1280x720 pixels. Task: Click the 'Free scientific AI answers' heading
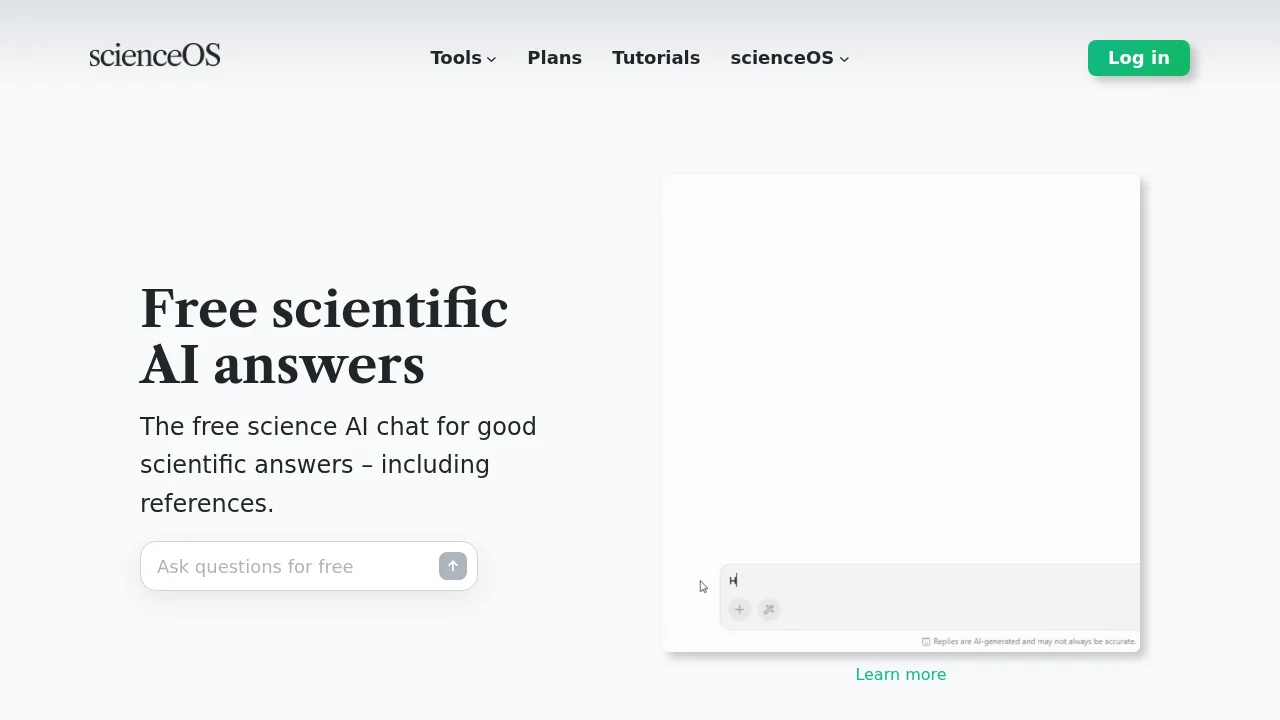click(324, 335)
